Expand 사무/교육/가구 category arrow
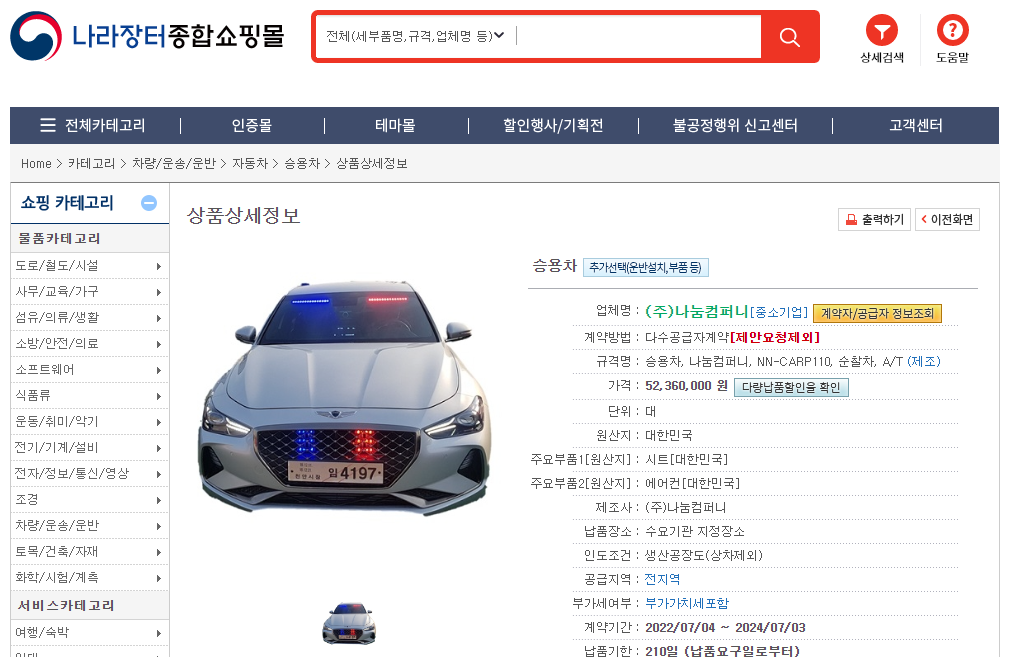Image resolution: width=1021 pixels, height=657 pixels. point(158,292)
